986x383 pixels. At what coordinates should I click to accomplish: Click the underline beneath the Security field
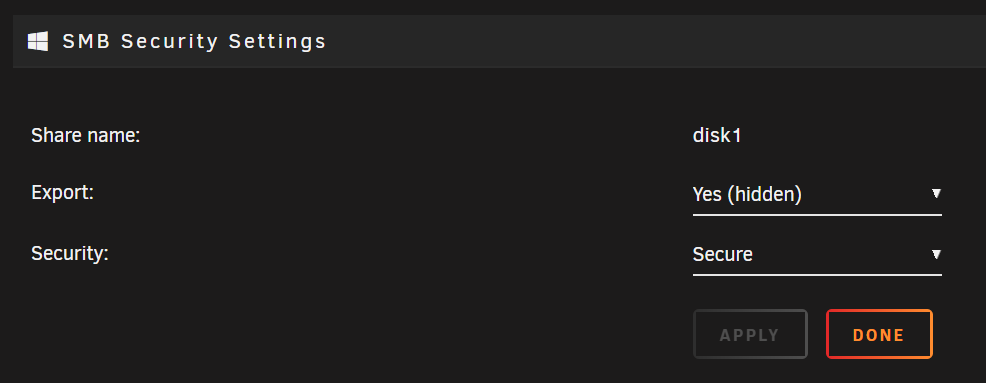[x=817, y=275]
